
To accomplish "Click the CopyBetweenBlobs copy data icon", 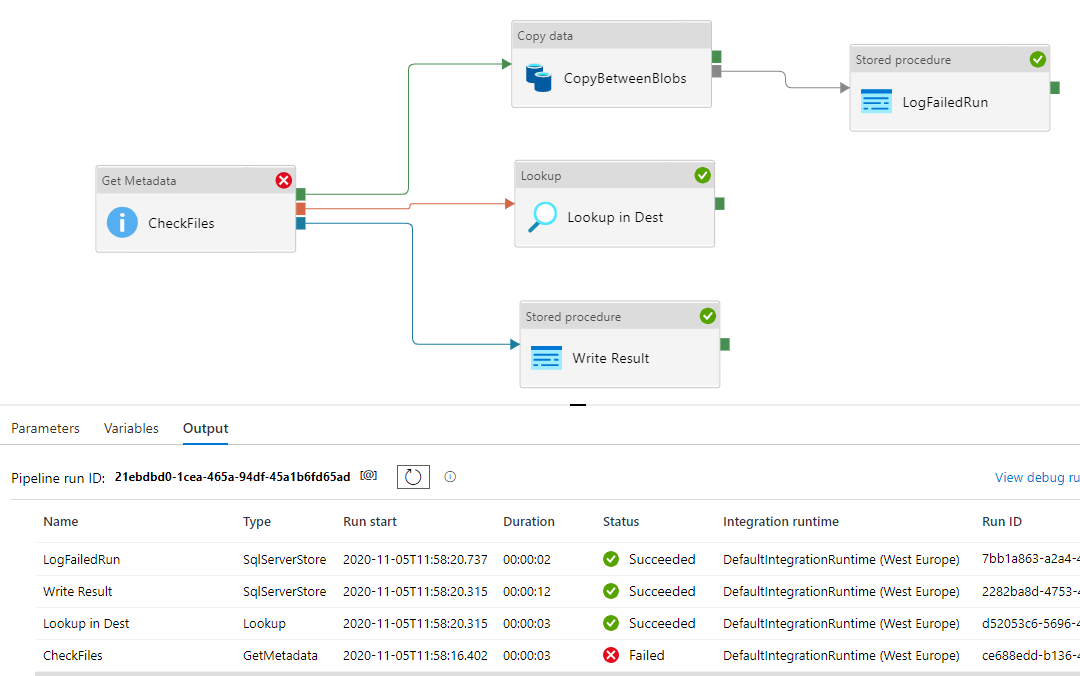I will point(540,77).
